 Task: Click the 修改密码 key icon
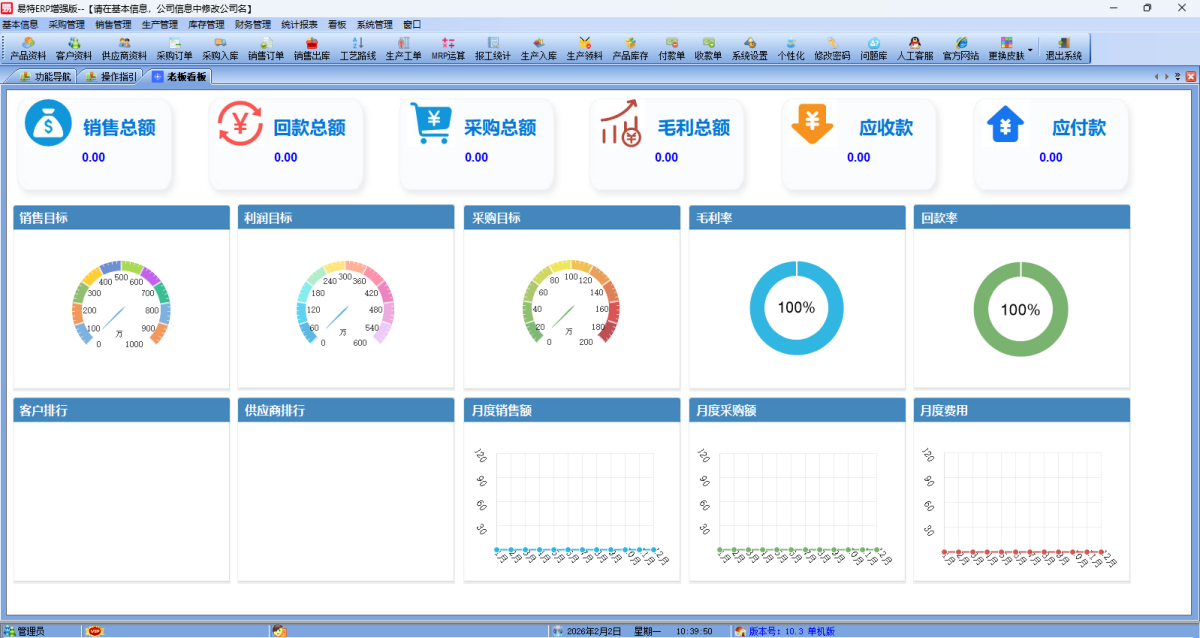coord(832,48)
